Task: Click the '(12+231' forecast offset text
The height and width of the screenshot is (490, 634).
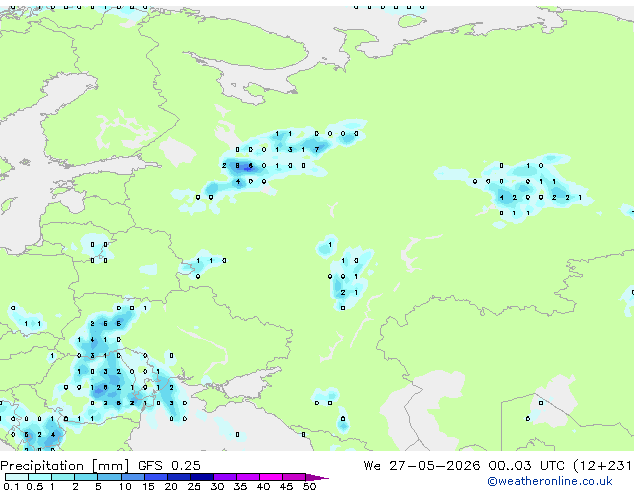Action: point(603,466)
